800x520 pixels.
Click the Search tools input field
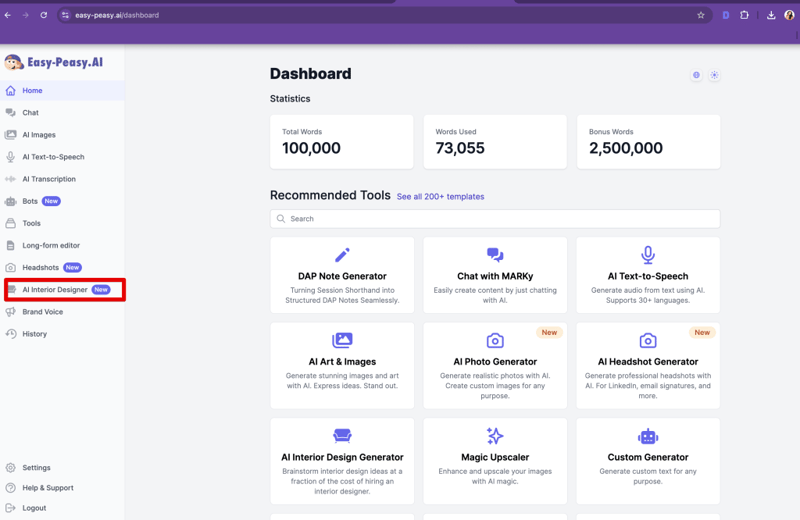(x=495, y=218)
